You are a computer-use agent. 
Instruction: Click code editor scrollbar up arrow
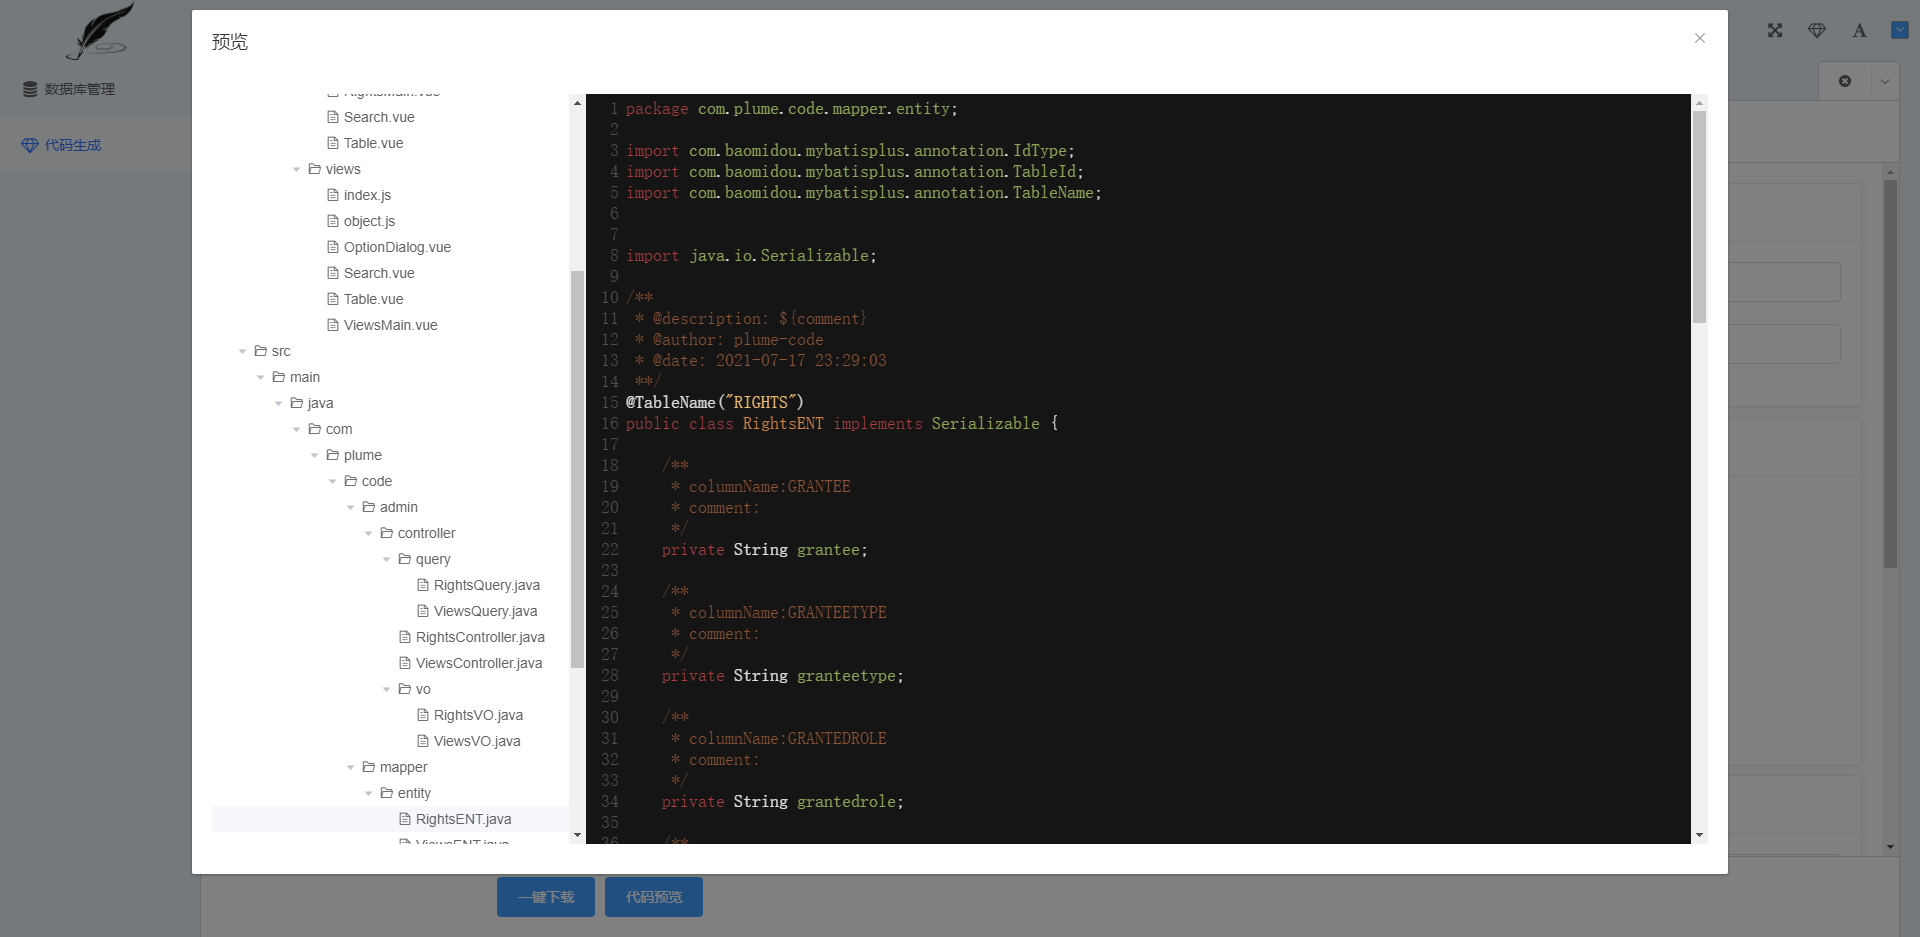pos(1699,103)
